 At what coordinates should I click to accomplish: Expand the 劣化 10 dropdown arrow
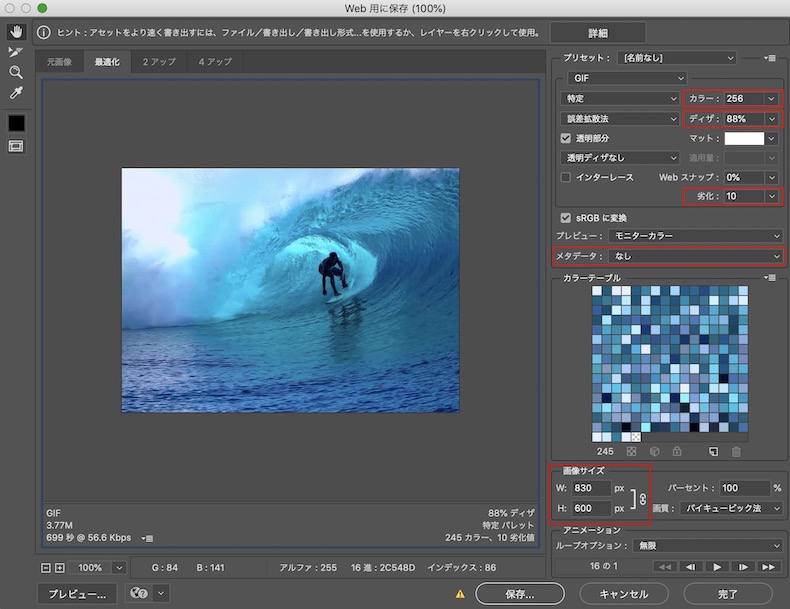click(771, 196)
